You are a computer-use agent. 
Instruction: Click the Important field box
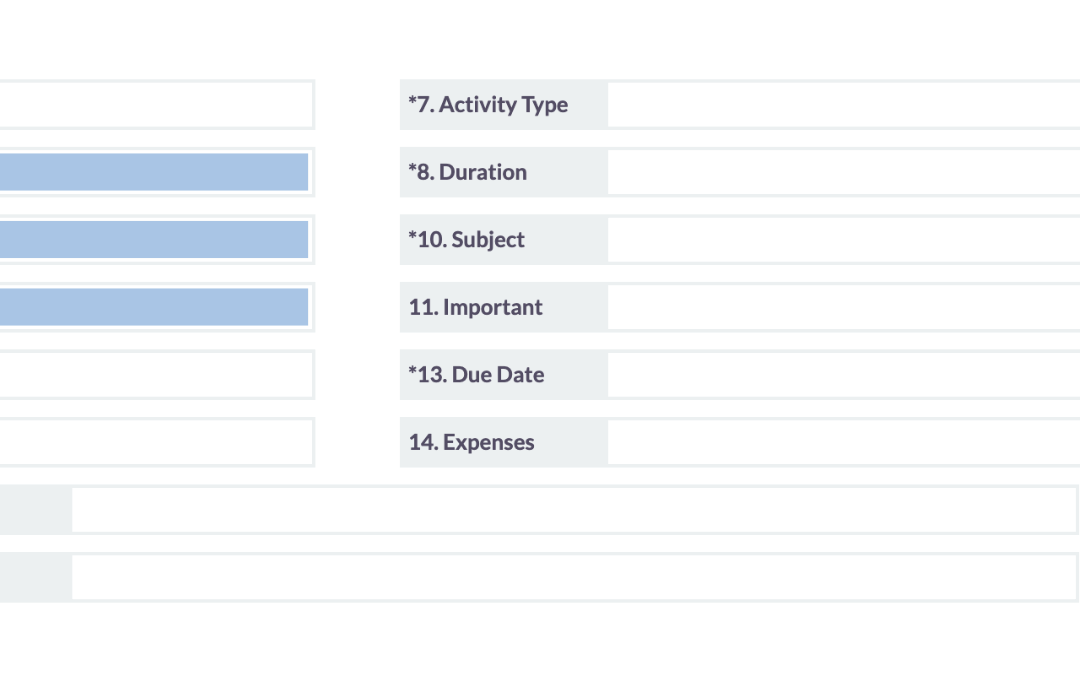[842, 307]
